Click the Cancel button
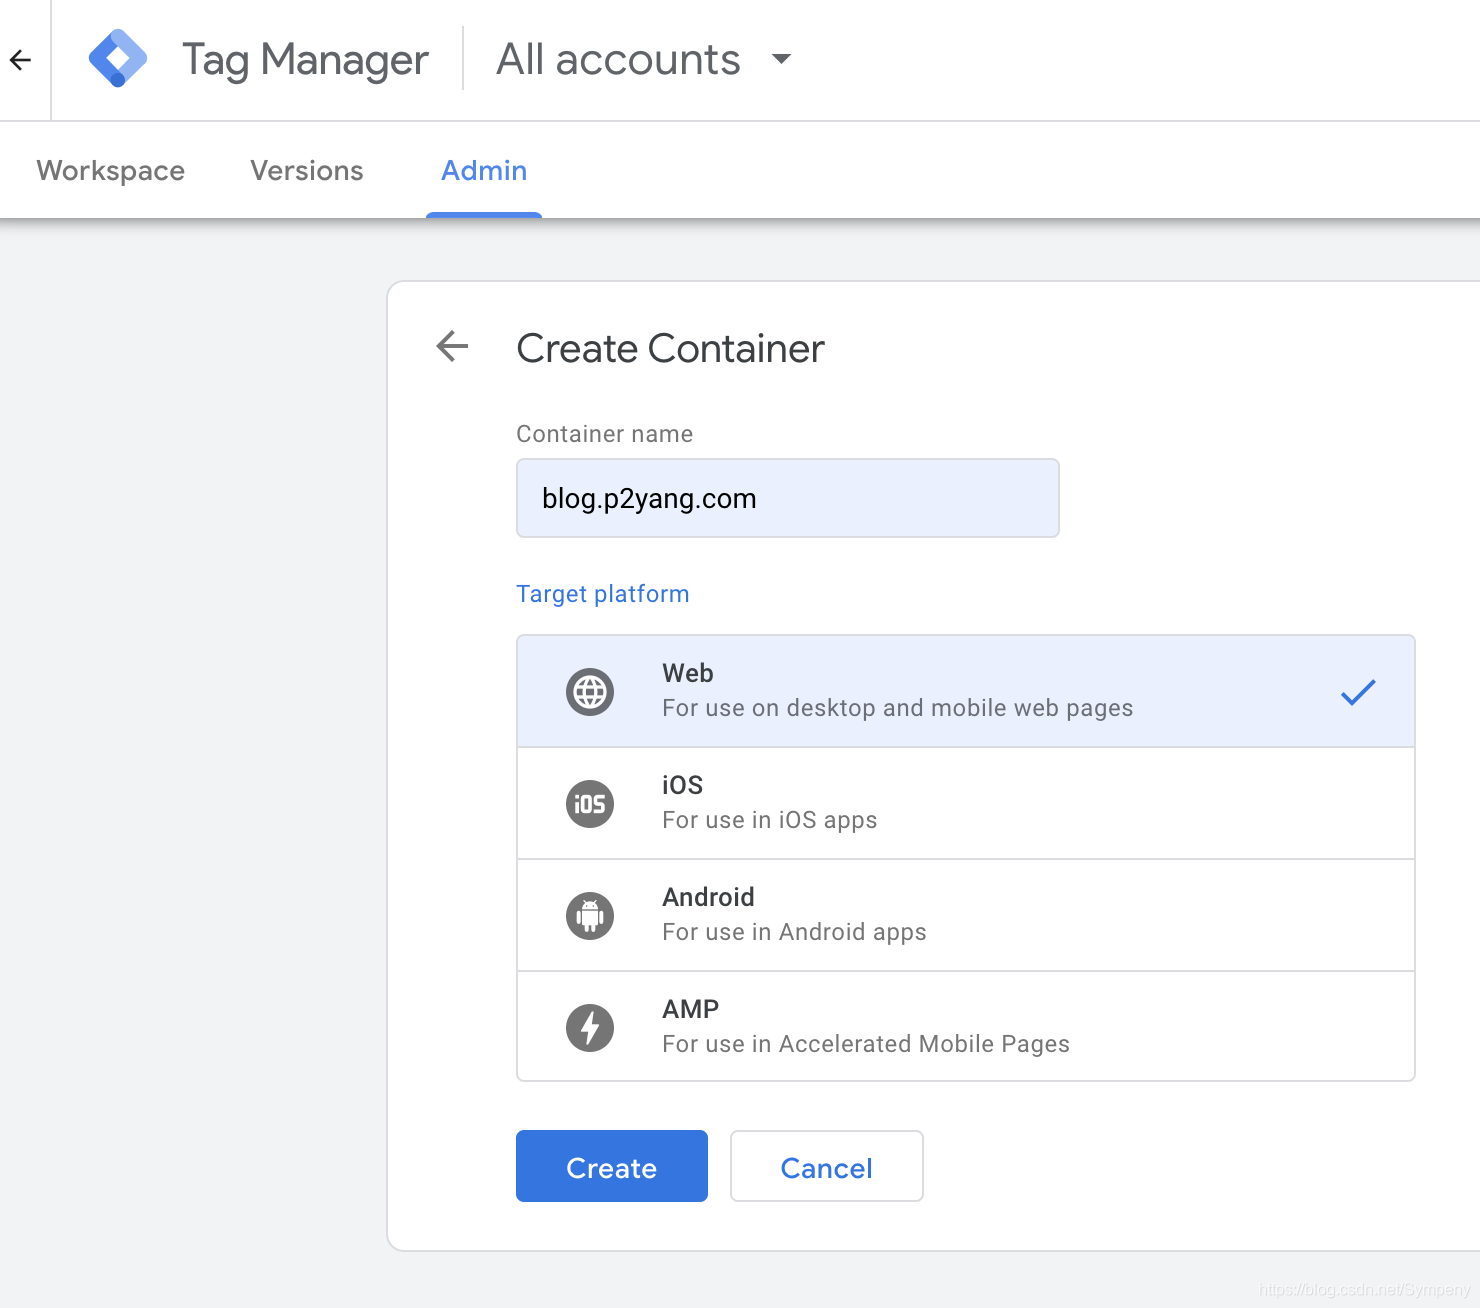Screen dimensions: 1480x1308 tap(827, 1166)
